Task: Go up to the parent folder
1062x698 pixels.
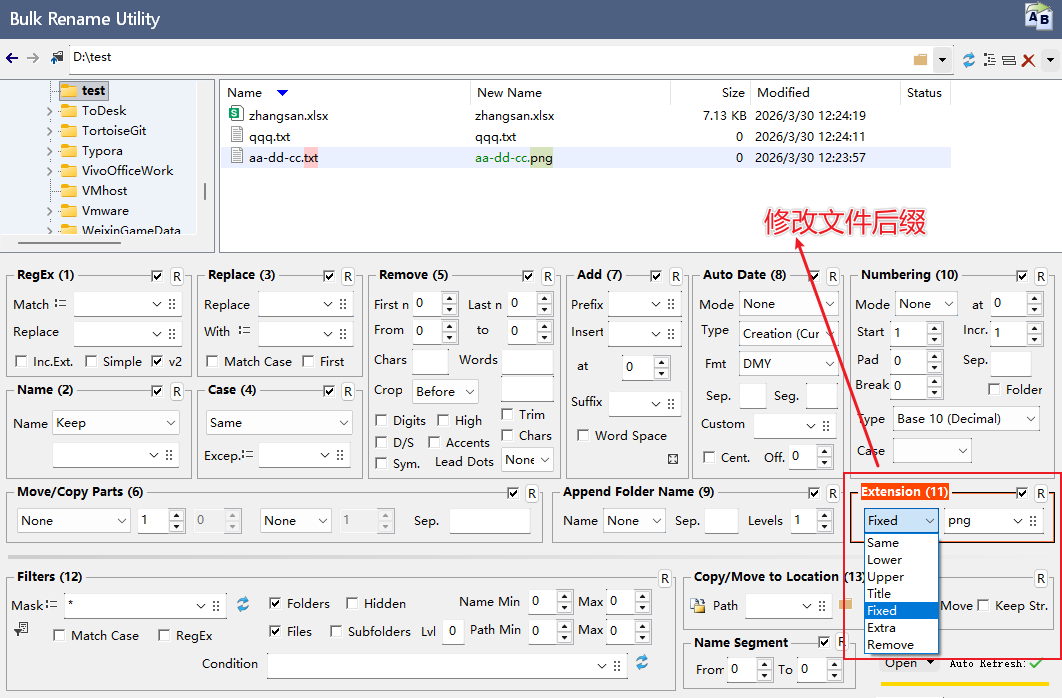Action: point(57,59)
